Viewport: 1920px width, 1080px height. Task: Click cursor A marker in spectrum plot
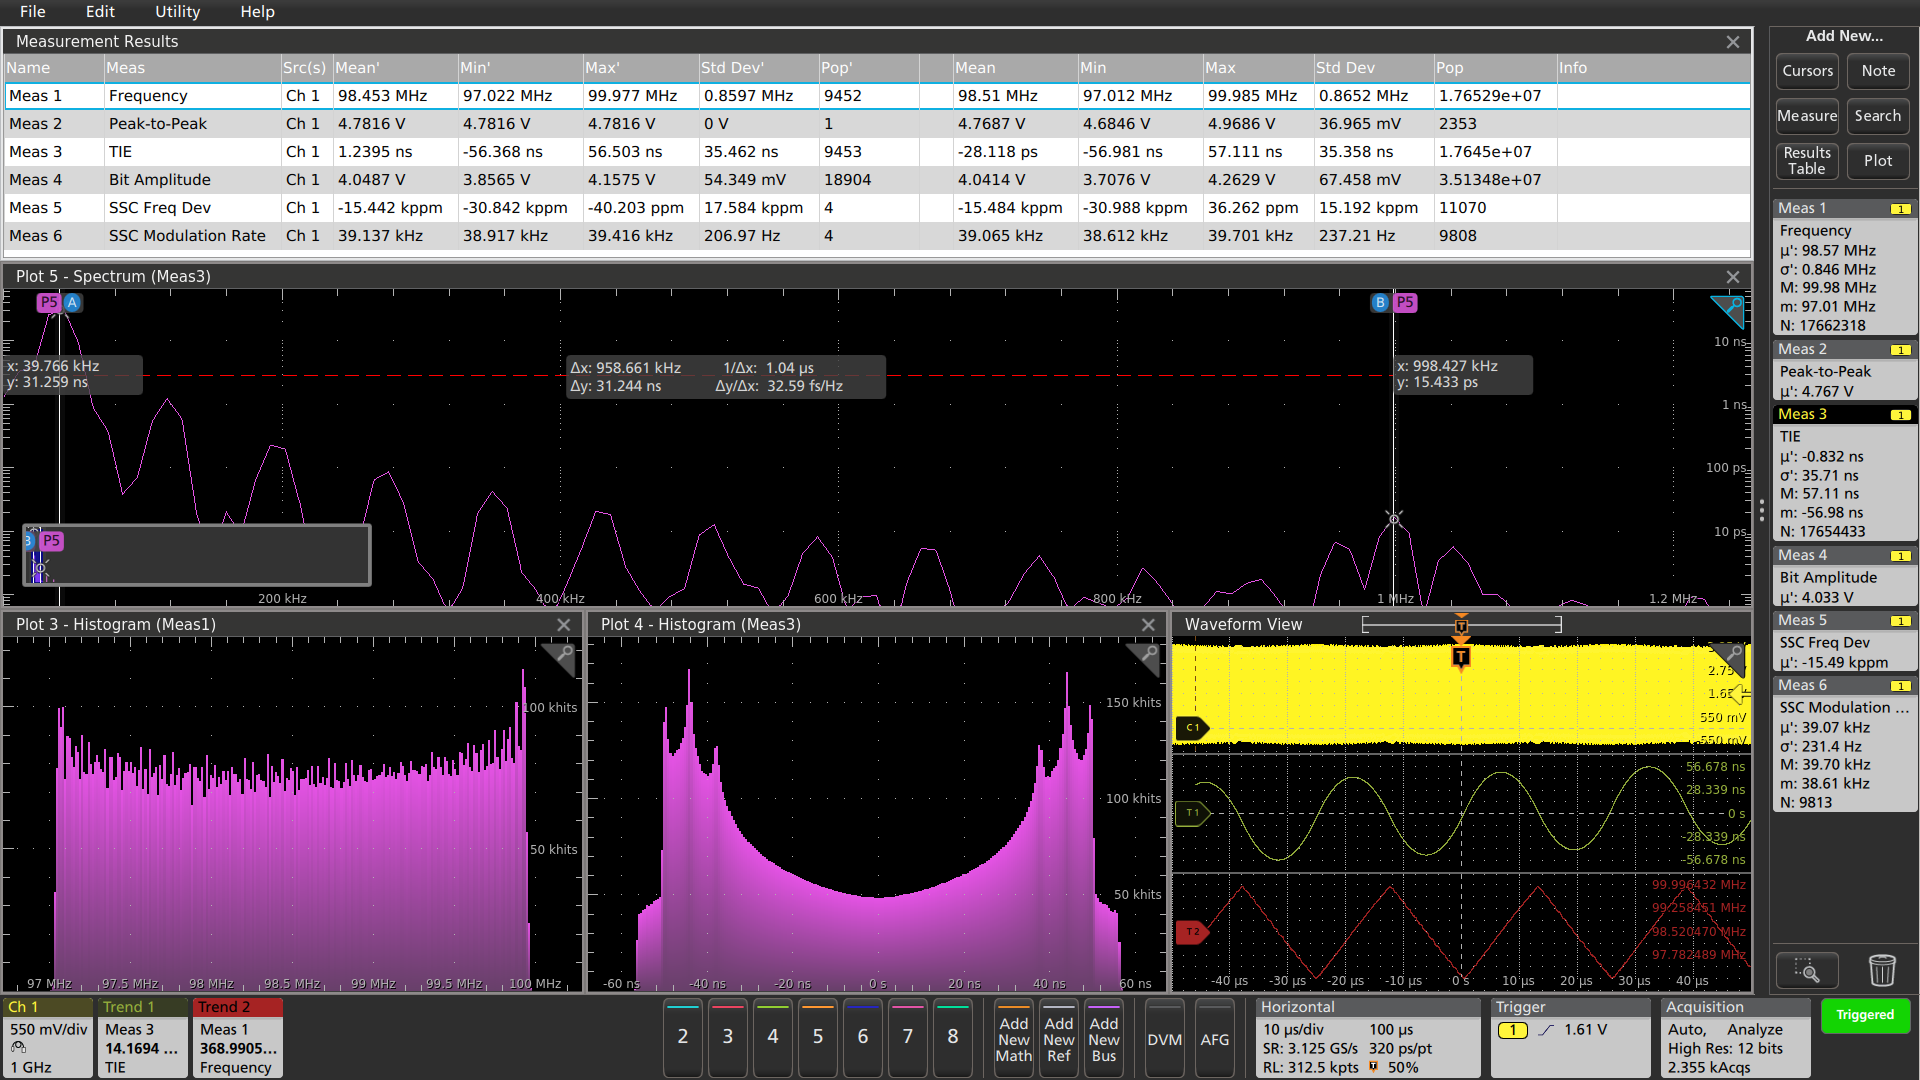pos(72,302)
